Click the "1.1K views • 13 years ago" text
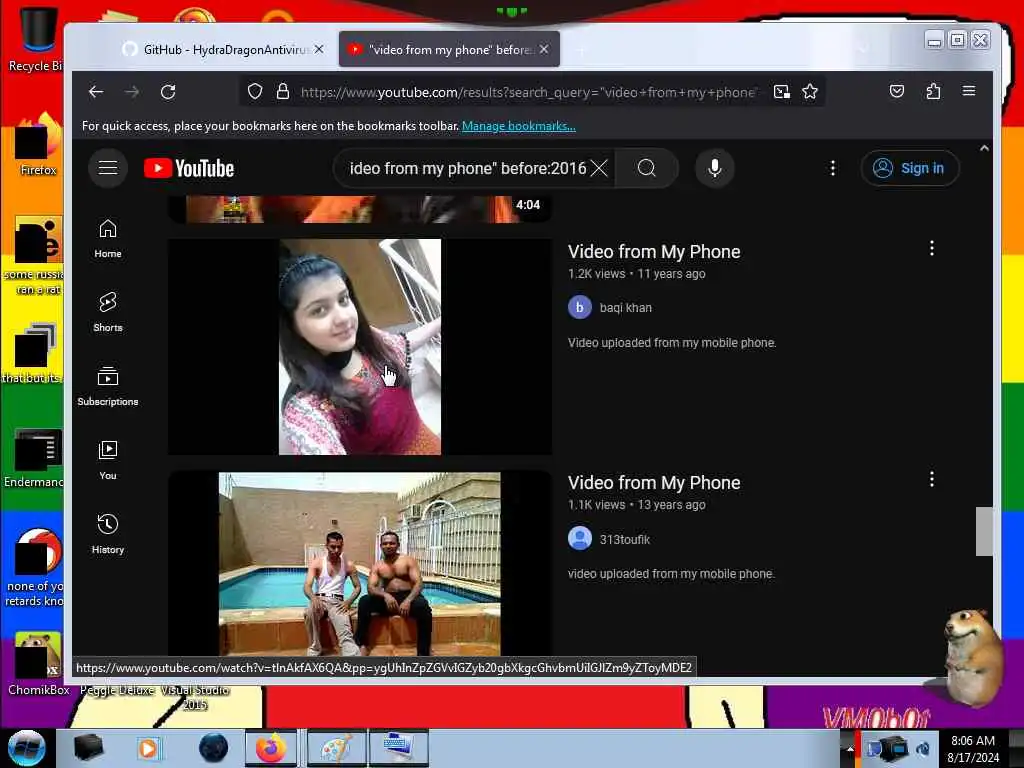This screenshot has height=768, width=1024. (x=636, y=505)
